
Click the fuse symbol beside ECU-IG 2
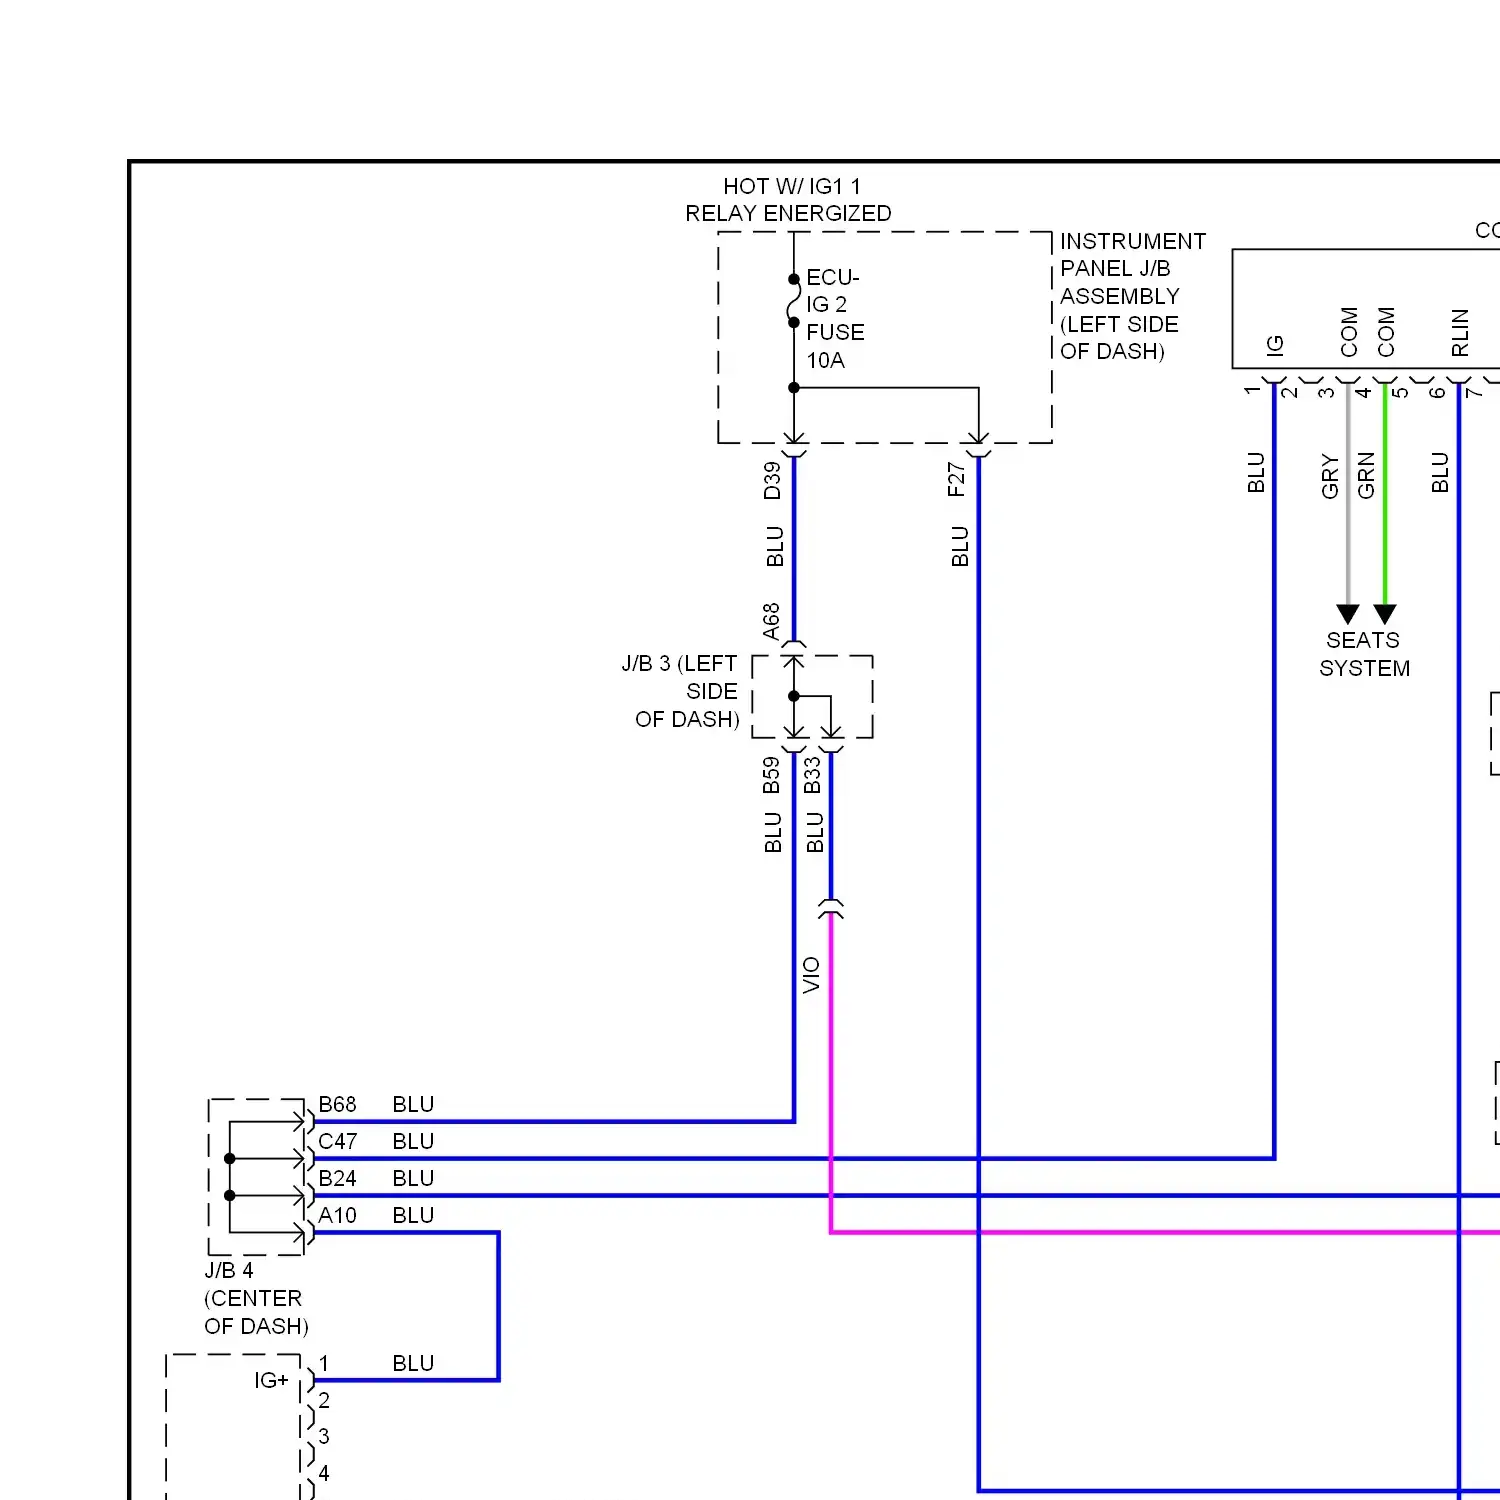794,301
